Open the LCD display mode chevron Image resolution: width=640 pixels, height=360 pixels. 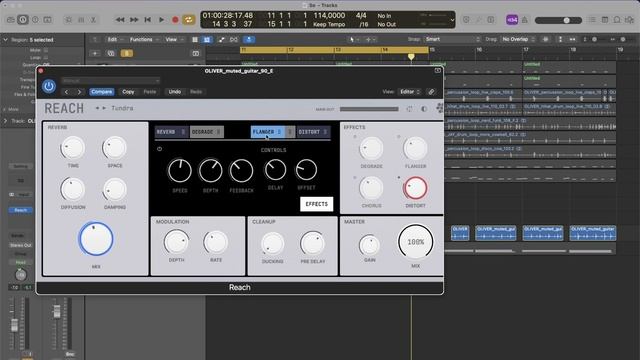click(x=452, y=20)
